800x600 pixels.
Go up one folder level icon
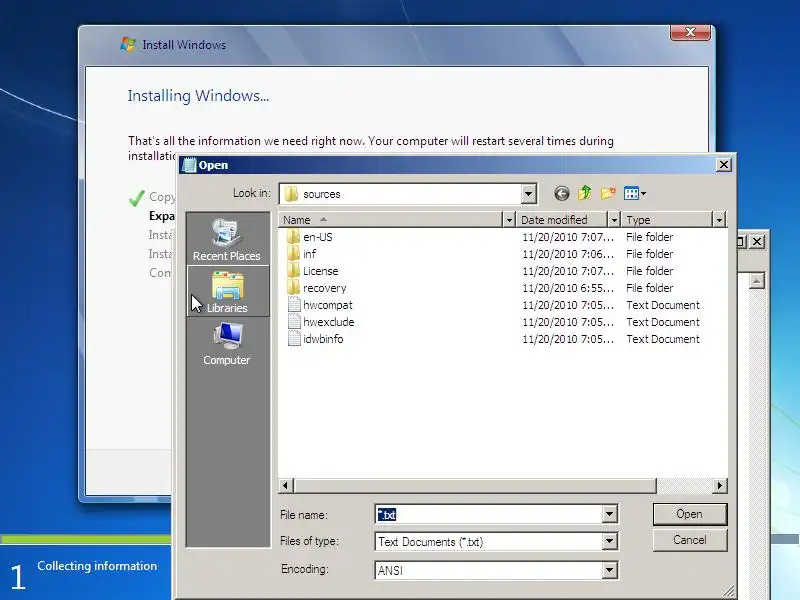point(585,193)
